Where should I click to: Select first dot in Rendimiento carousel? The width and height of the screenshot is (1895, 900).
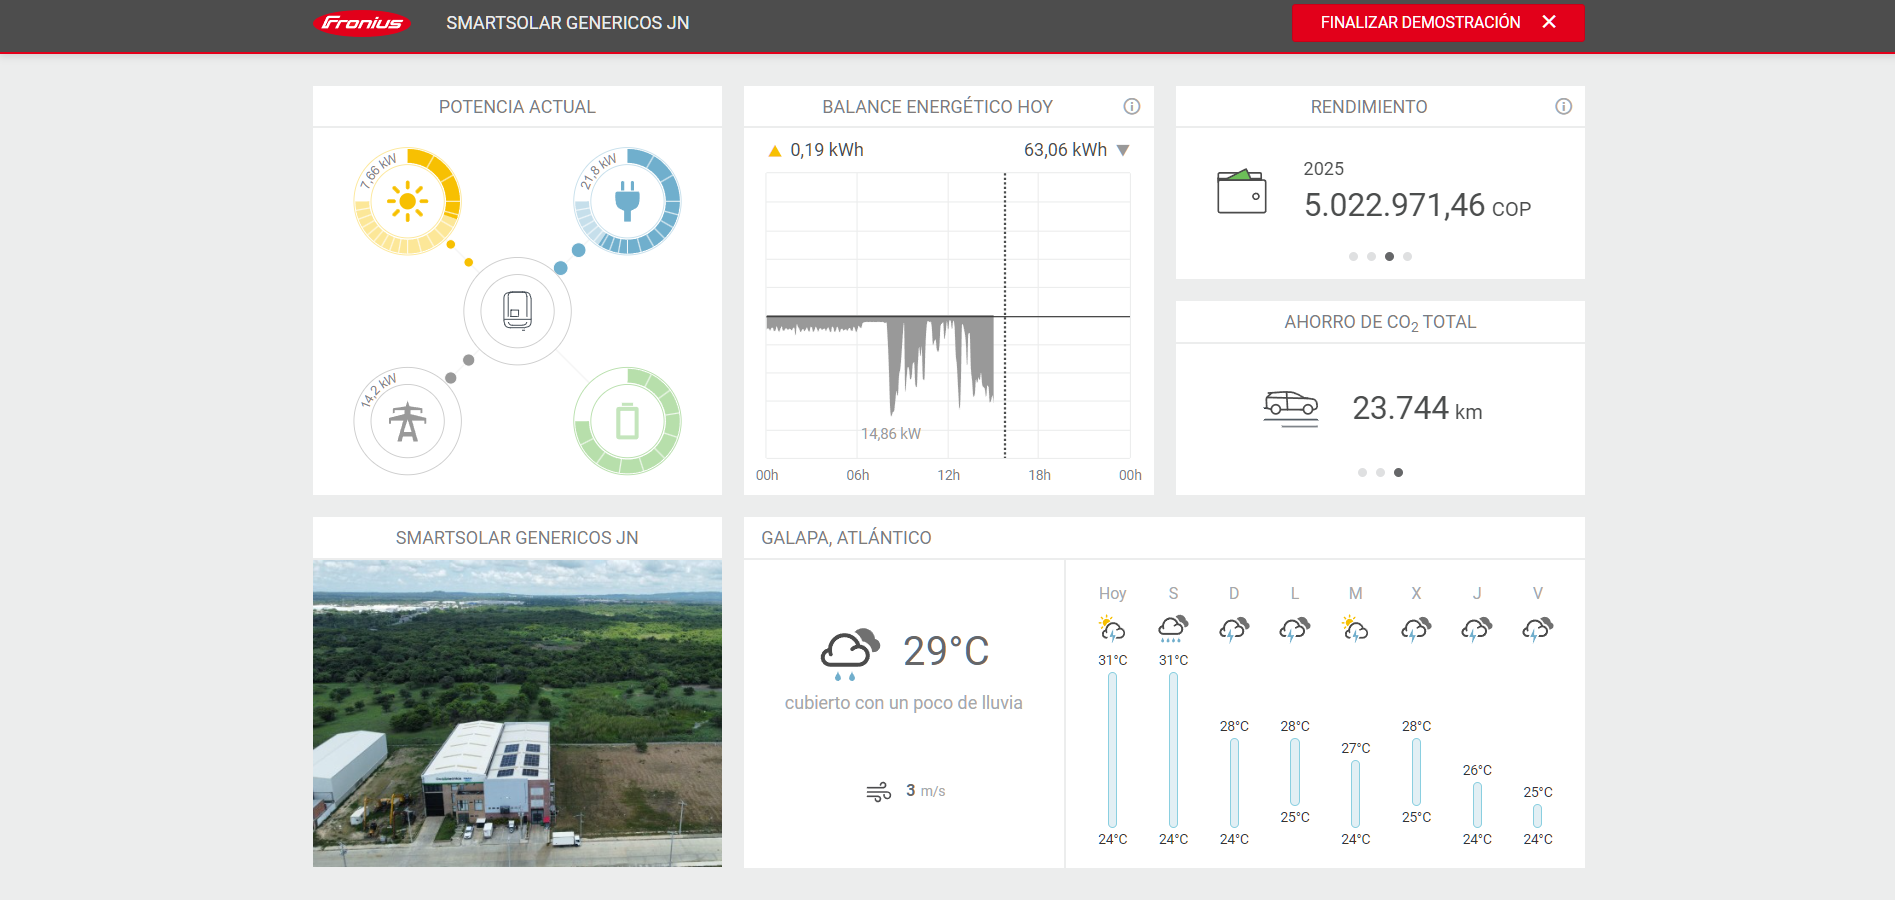1353,257
